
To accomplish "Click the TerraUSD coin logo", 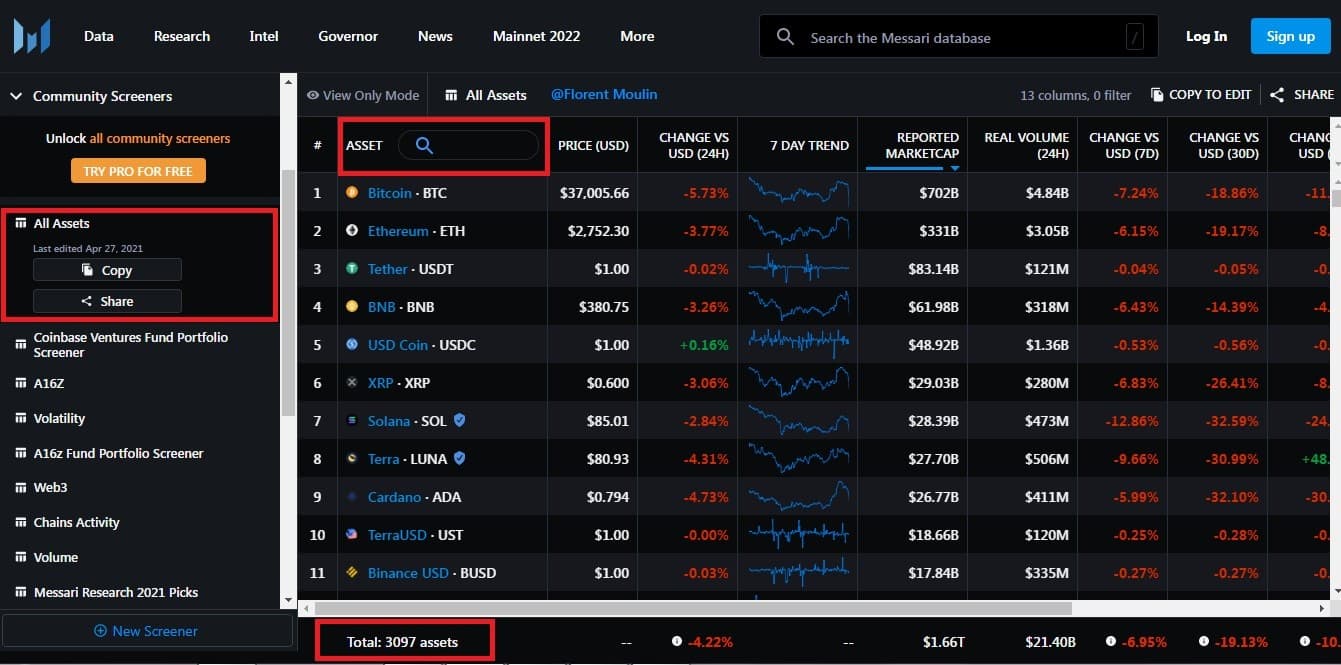I will [x=352, y=535].
